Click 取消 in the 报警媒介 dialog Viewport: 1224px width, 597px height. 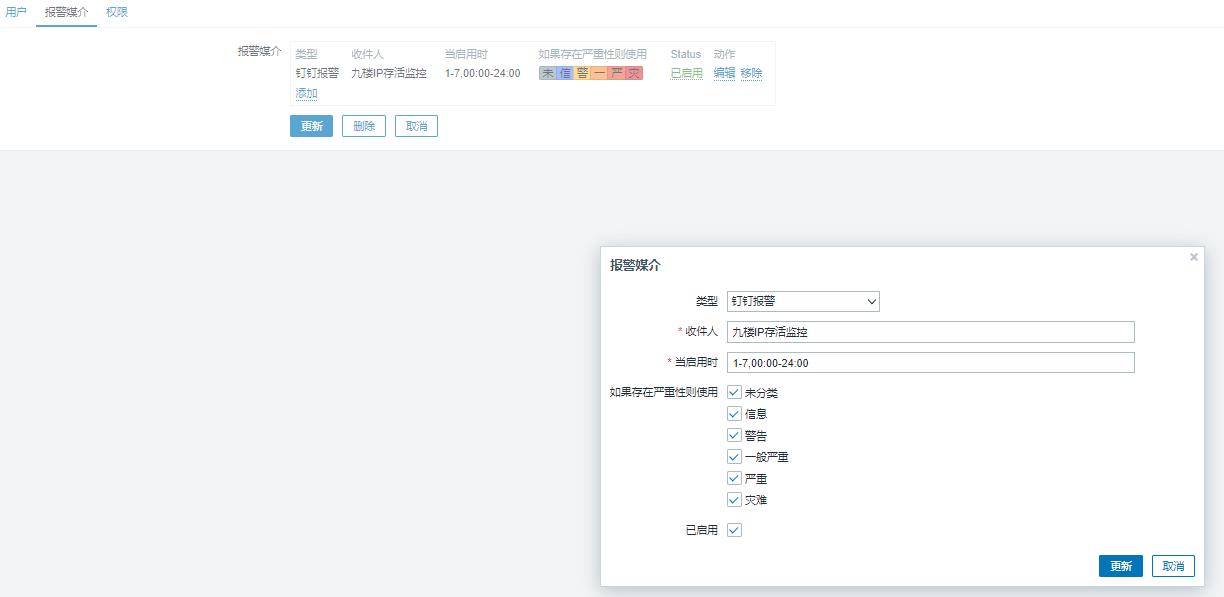click(1173, 566)
